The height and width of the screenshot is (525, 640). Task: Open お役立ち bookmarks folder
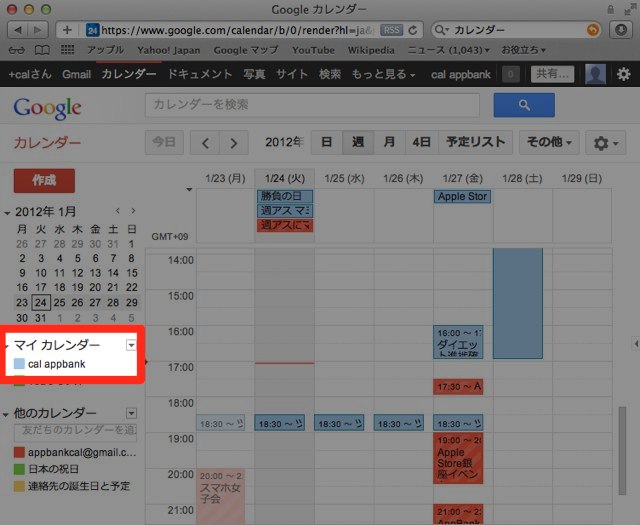point(524,50)
